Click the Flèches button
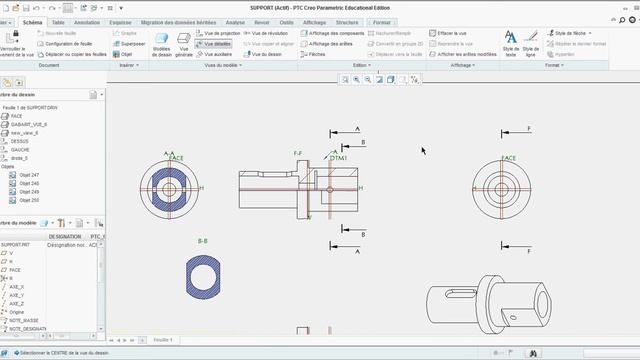Image resolution: width=640 pixels, height=360 pixels. pos(313,54)
